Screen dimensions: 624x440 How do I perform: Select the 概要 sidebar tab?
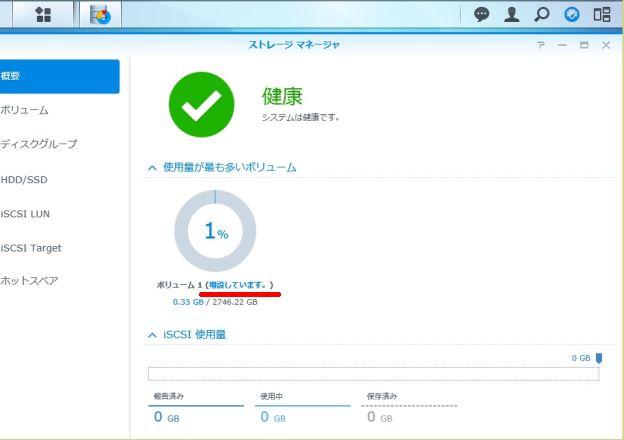pyautogui.click(x=60, y=76)
